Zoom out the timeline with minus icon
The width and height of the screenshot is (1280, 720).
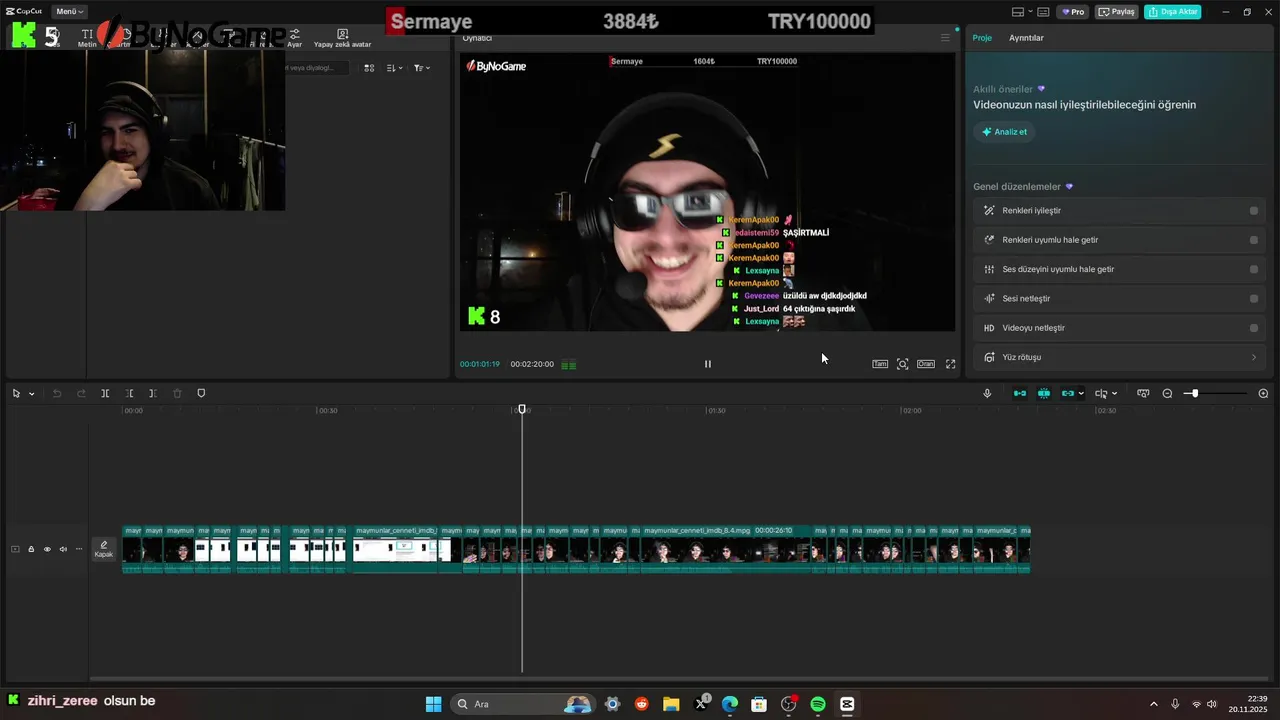[x=1167, y=393]
